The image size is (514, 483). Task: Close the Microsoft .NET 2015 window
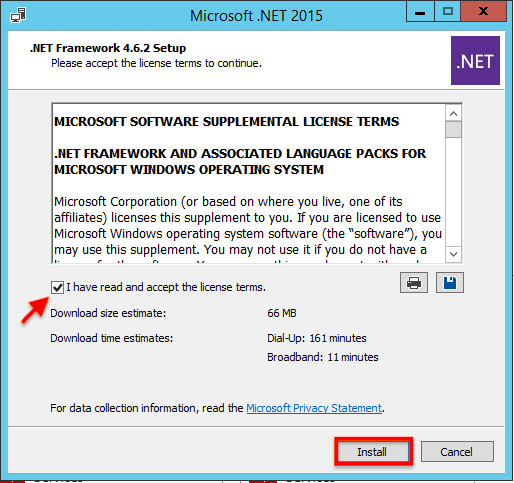click(484, 12)
